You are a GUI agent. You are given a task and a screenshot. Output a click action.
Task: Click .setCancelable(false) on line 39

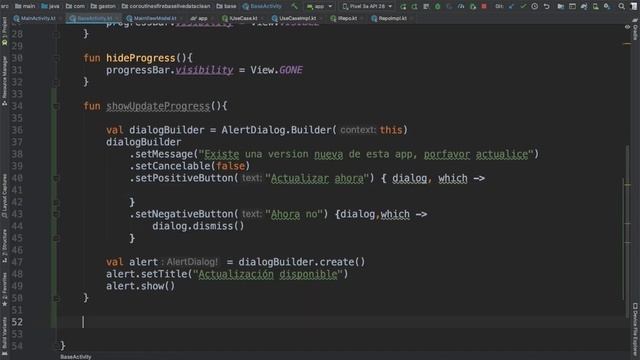tap(189, 166)
